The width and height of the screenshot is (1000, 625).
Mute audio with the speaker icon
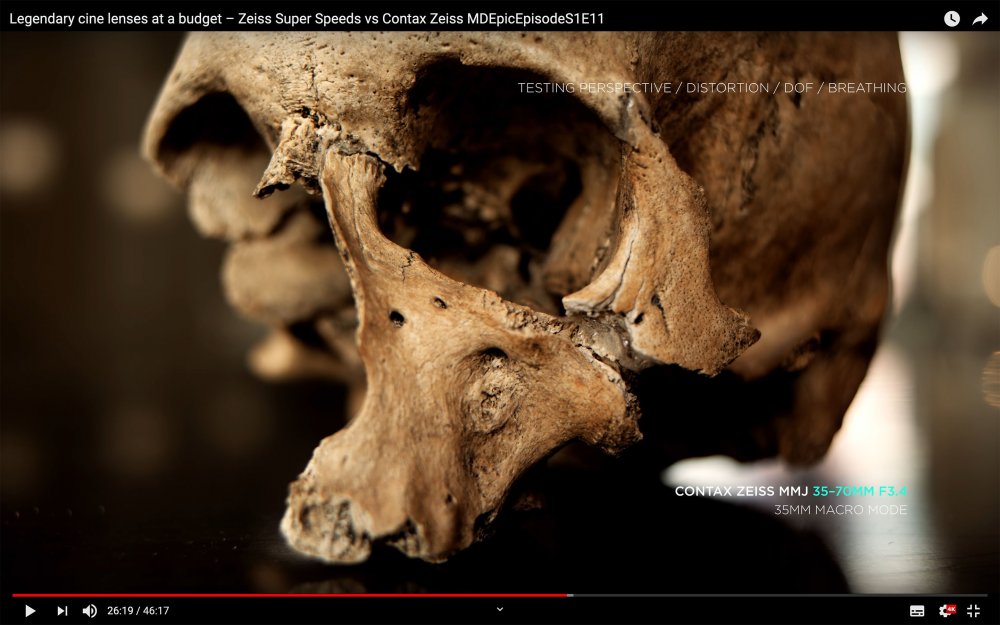click(x=90, y=610)
